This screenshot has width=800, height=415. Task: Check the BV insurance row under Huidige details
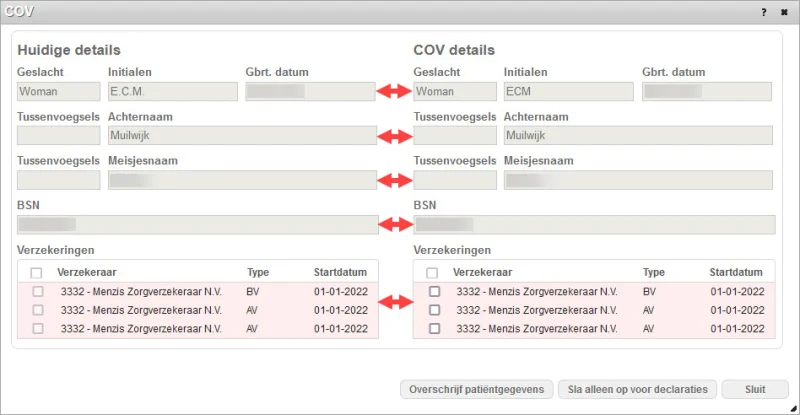coord(38,292)
